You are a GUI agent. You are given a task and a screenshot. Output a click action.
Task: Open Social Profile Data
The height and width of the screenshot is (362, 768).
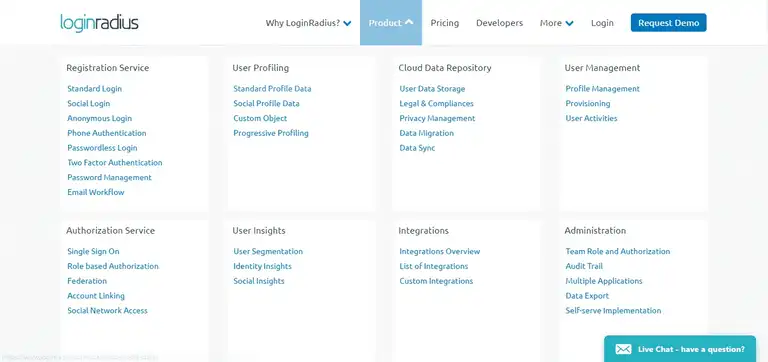(x=266, y=103)
